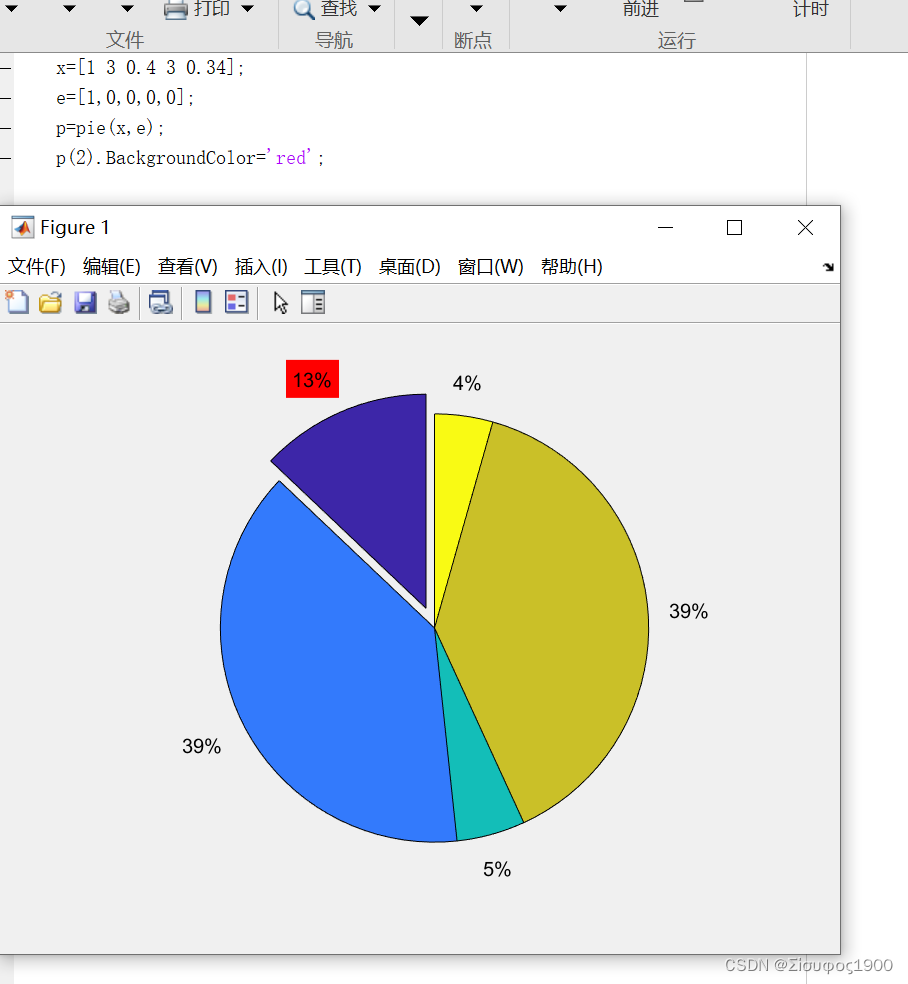Viewport: 908px width, 984px height.
Task: Open the 工具(T) menu
Action: 333,266
